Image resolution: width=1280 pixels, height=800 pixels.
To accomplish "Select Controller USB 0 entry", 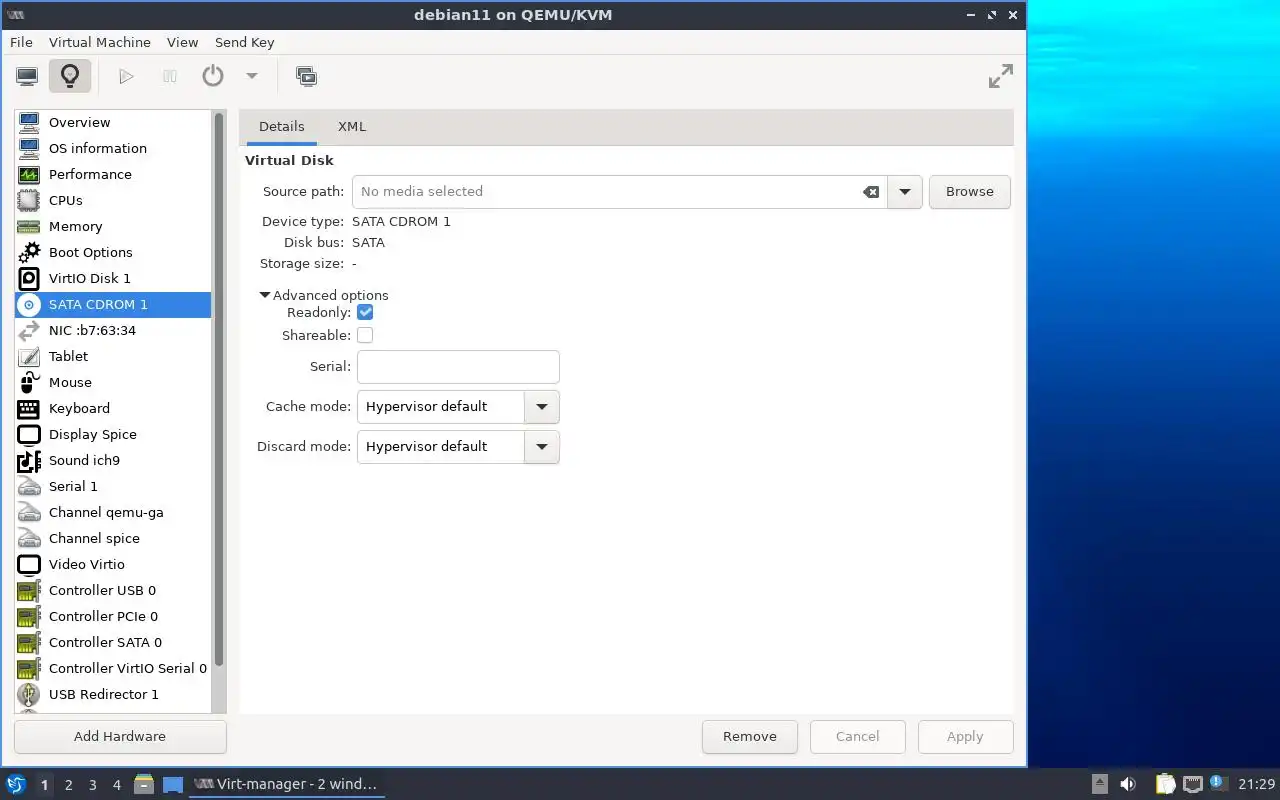I will click(x=113, y=590).
